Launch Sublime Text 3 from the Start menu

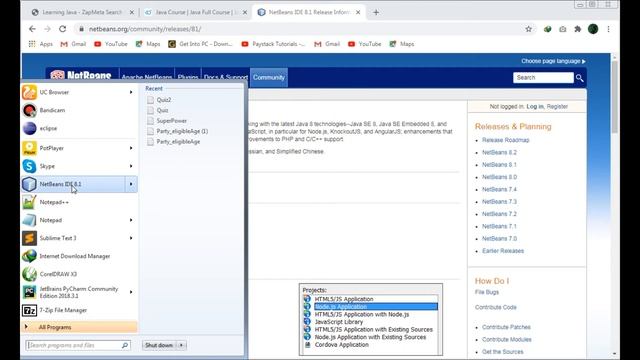tap(80, 238)
